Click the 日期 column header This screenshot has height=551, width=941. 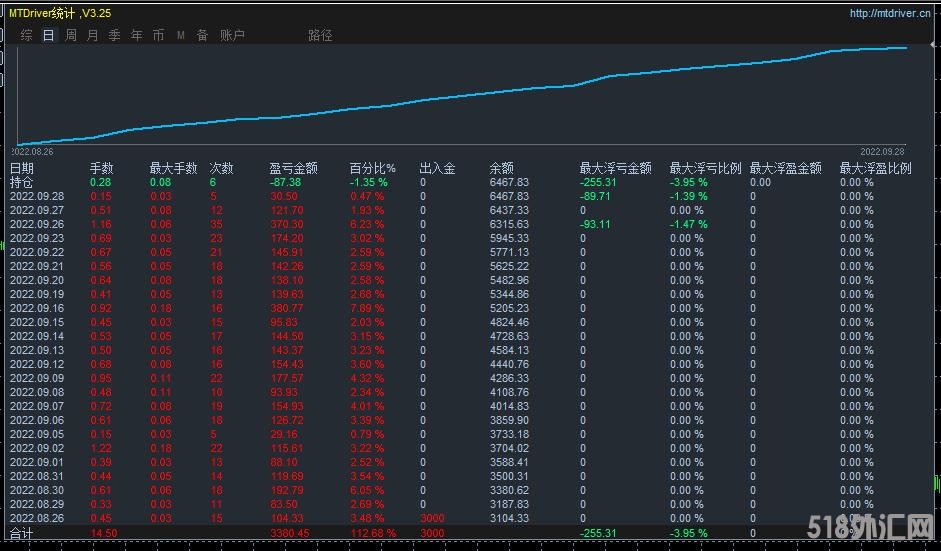point(22,168)
